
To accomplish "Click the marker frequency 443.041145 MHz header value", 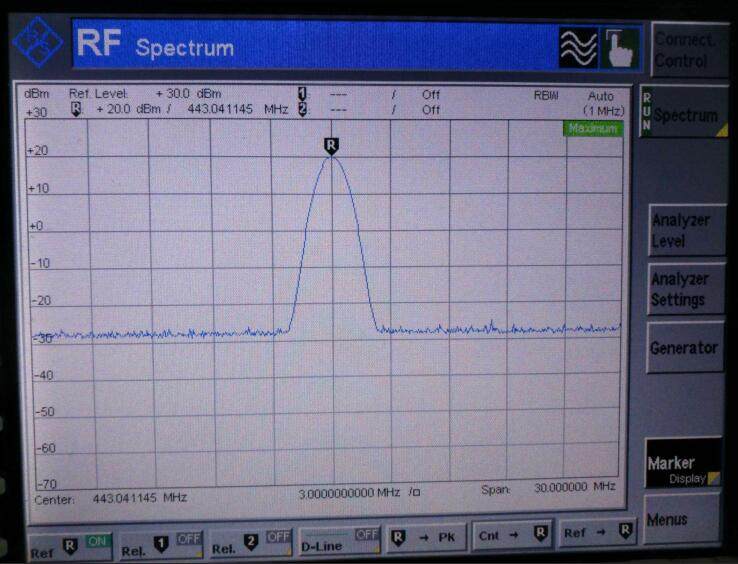I will pos(238,109).
